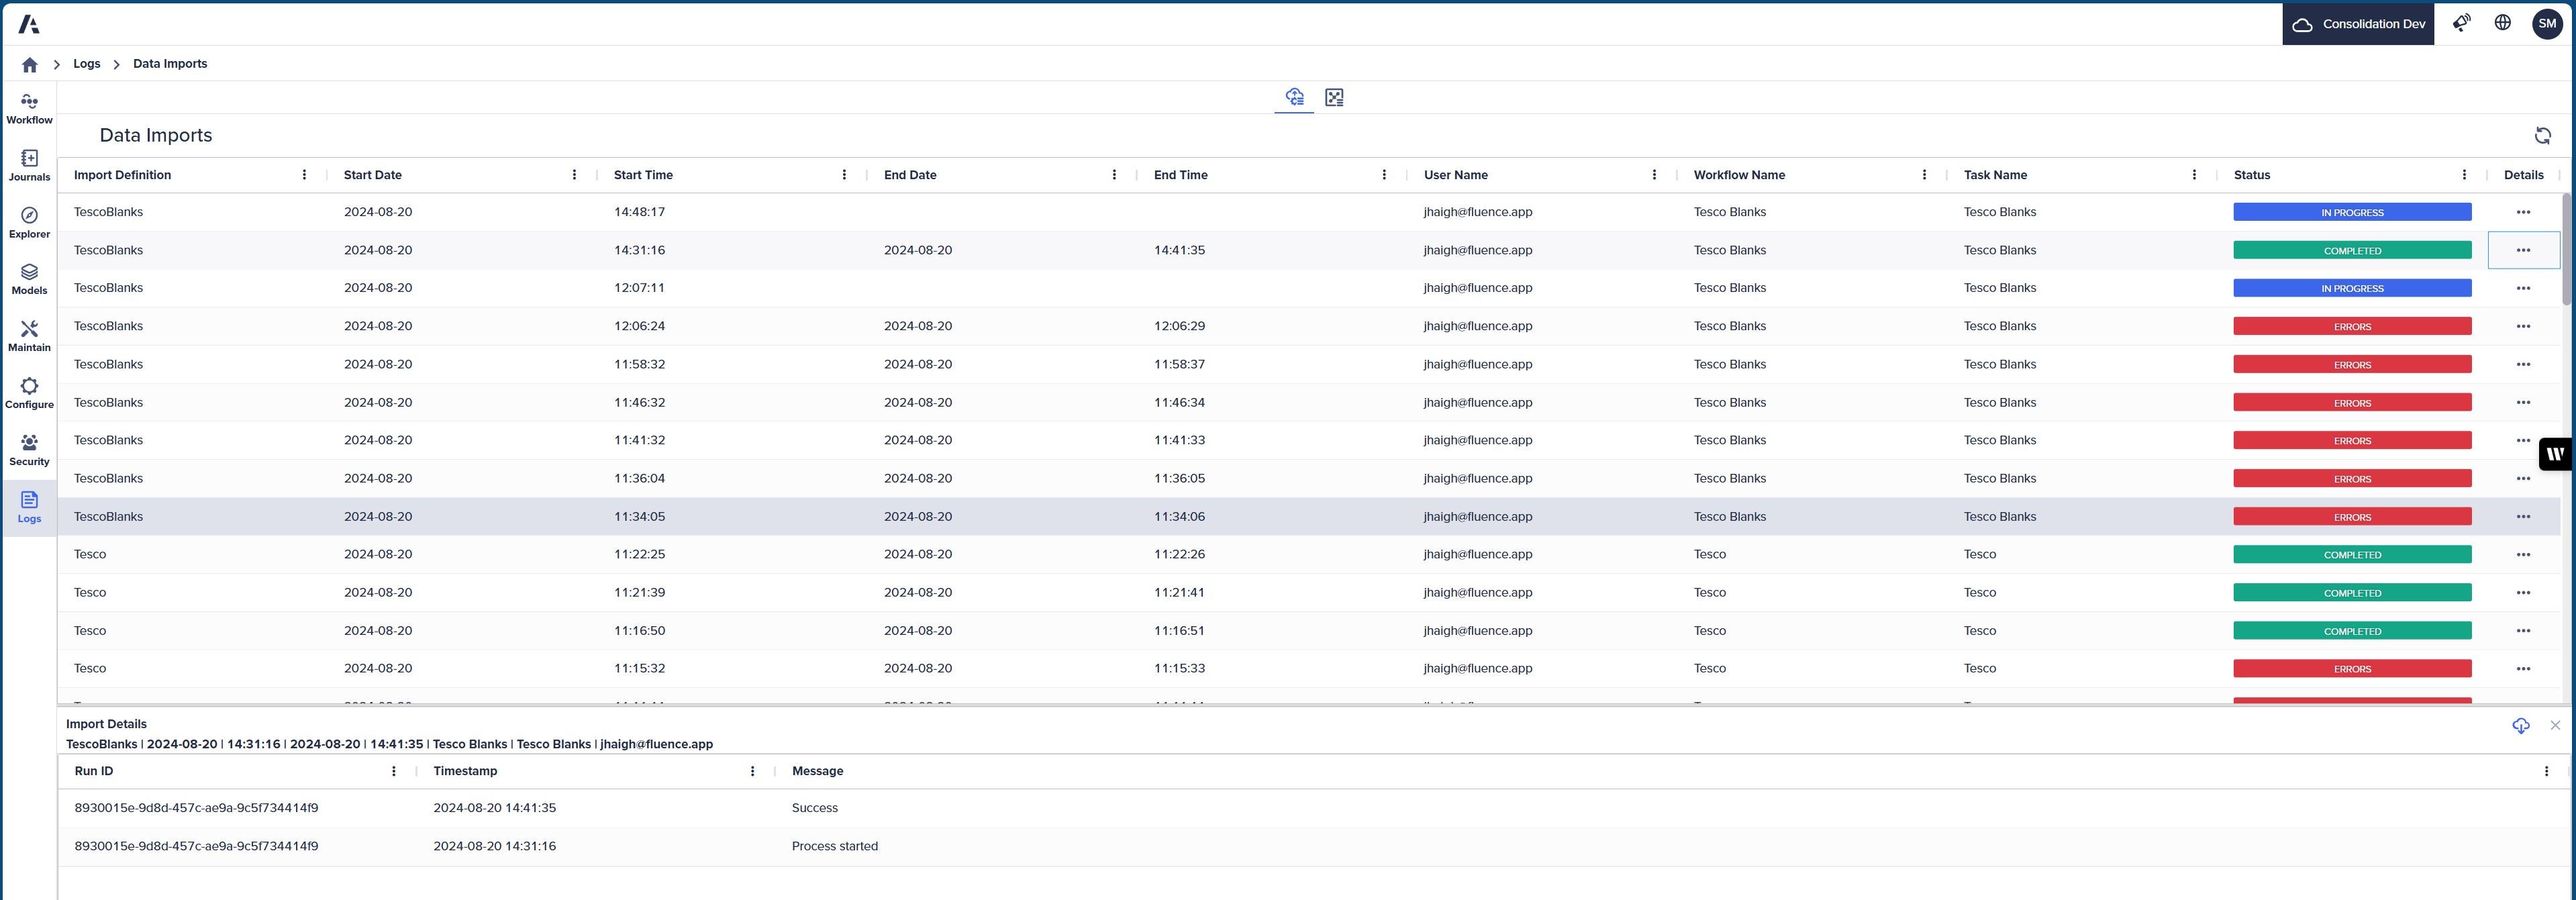Open Status column menu
The width and height of the screenshot is (2576, 900).
click(2464, 175)
